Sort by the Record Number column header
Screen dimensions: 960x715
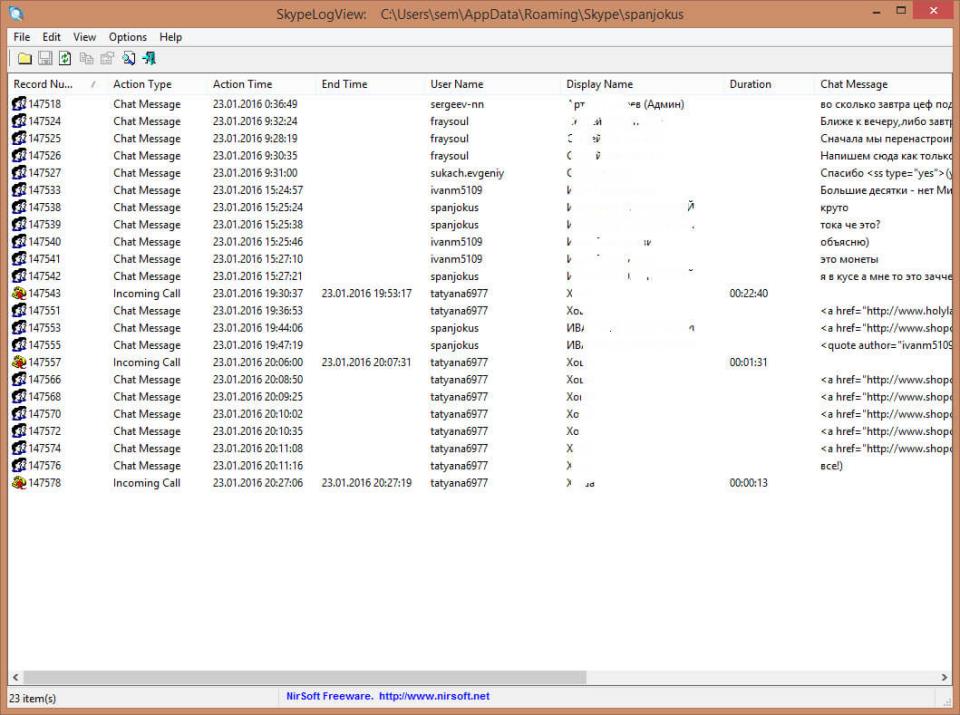(x=45, y=85)
